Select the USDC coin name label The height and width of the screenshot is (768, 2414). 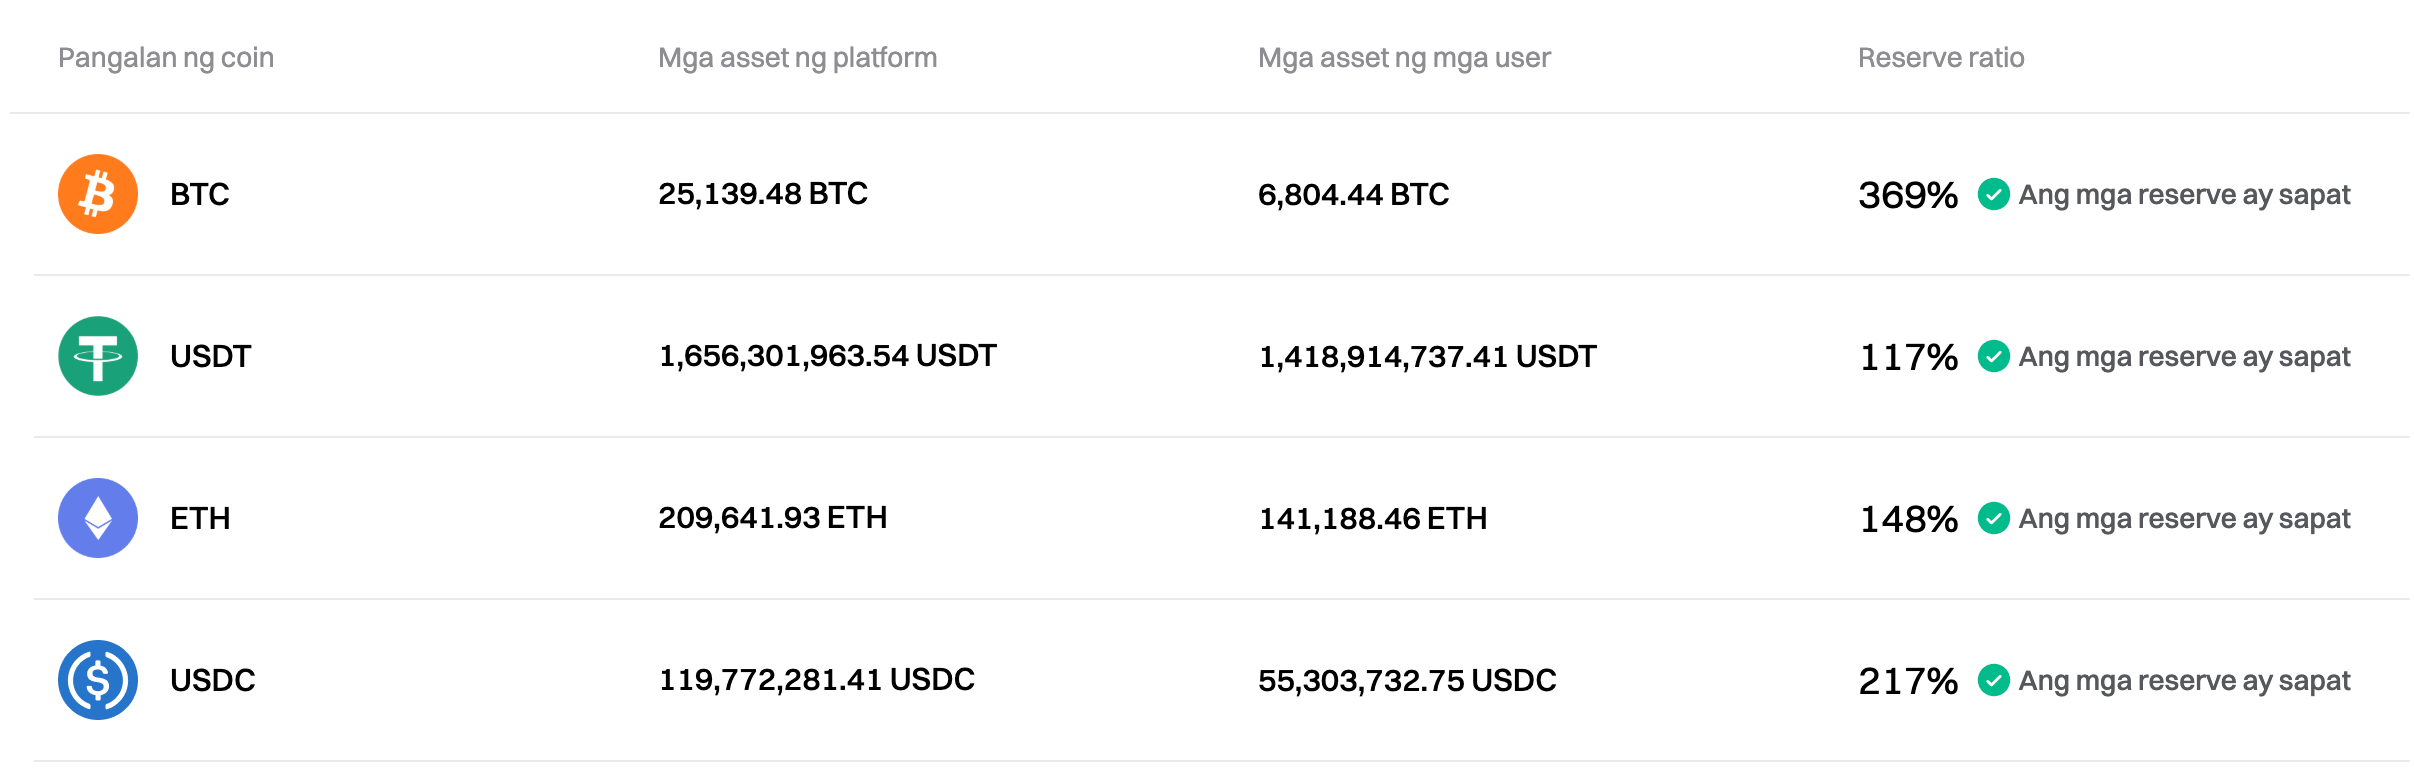(212, 680)
